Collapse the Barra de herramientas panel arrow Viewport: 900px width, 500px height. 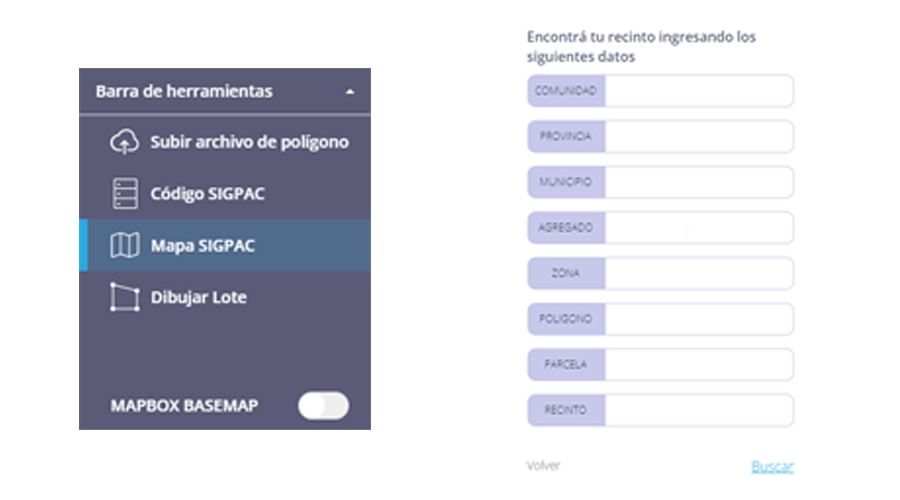(x=350, y=92)
